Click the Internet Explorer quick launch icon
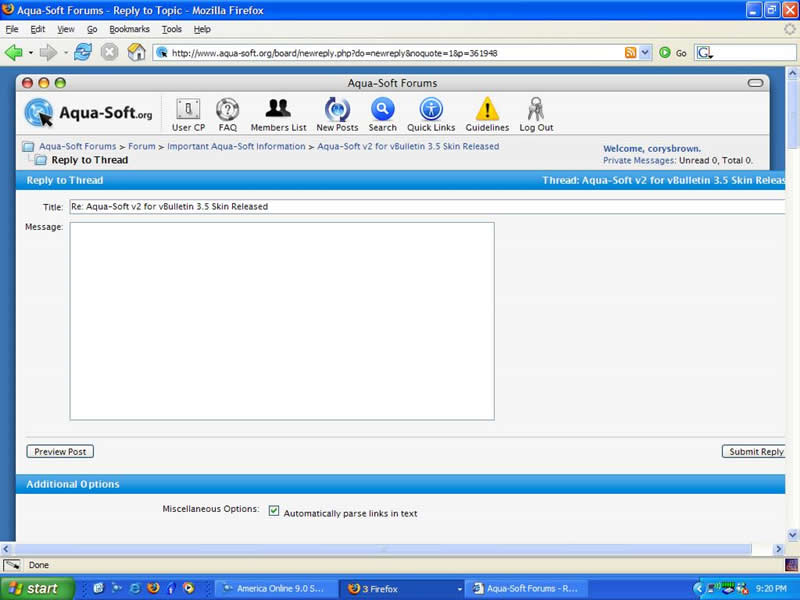 click(x=135, y=588)
